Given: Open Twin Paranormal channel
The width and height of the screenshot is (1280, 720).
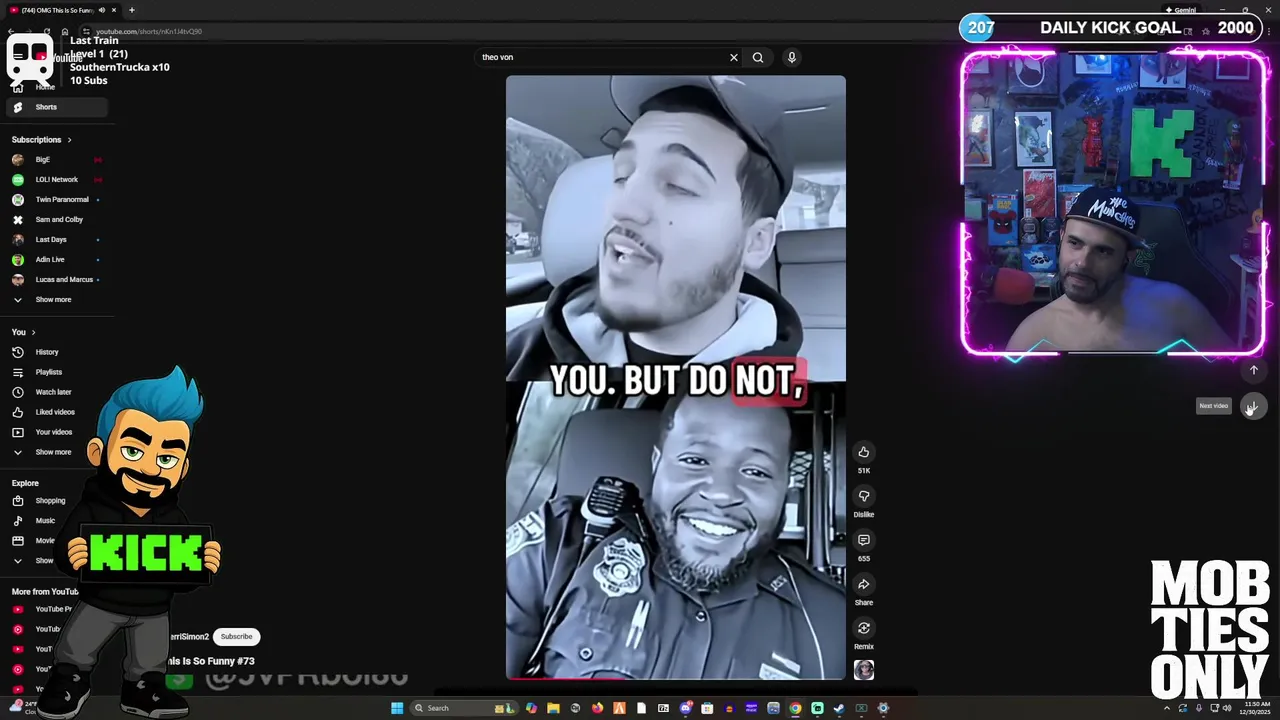Looking at the screenshot, I should point(57,200).
